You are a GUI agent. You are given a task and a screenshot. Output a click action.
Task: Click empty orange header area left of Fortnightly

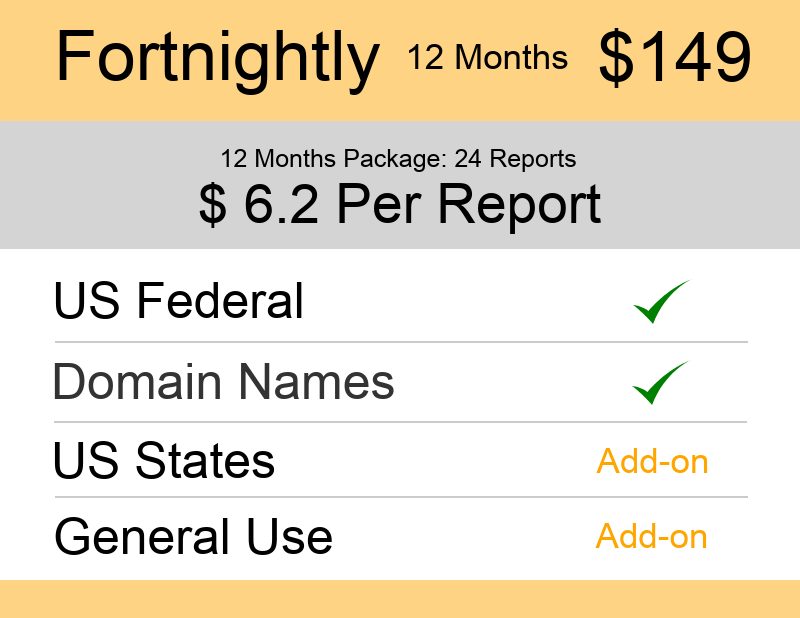click(27, 60)
